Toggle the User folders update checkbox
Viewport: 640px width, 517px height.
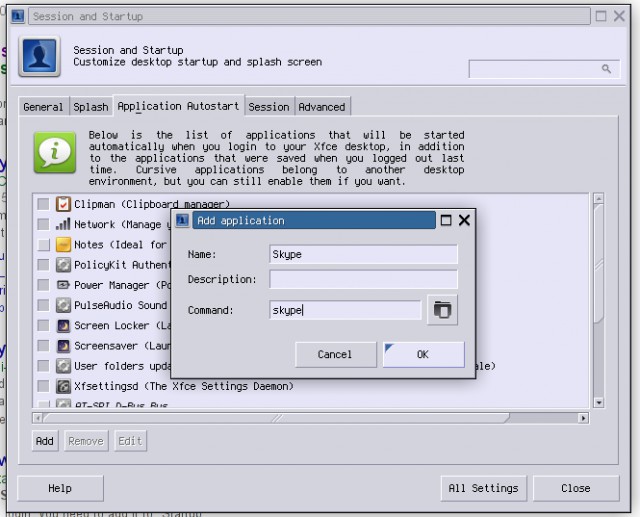tap(43, 366)
